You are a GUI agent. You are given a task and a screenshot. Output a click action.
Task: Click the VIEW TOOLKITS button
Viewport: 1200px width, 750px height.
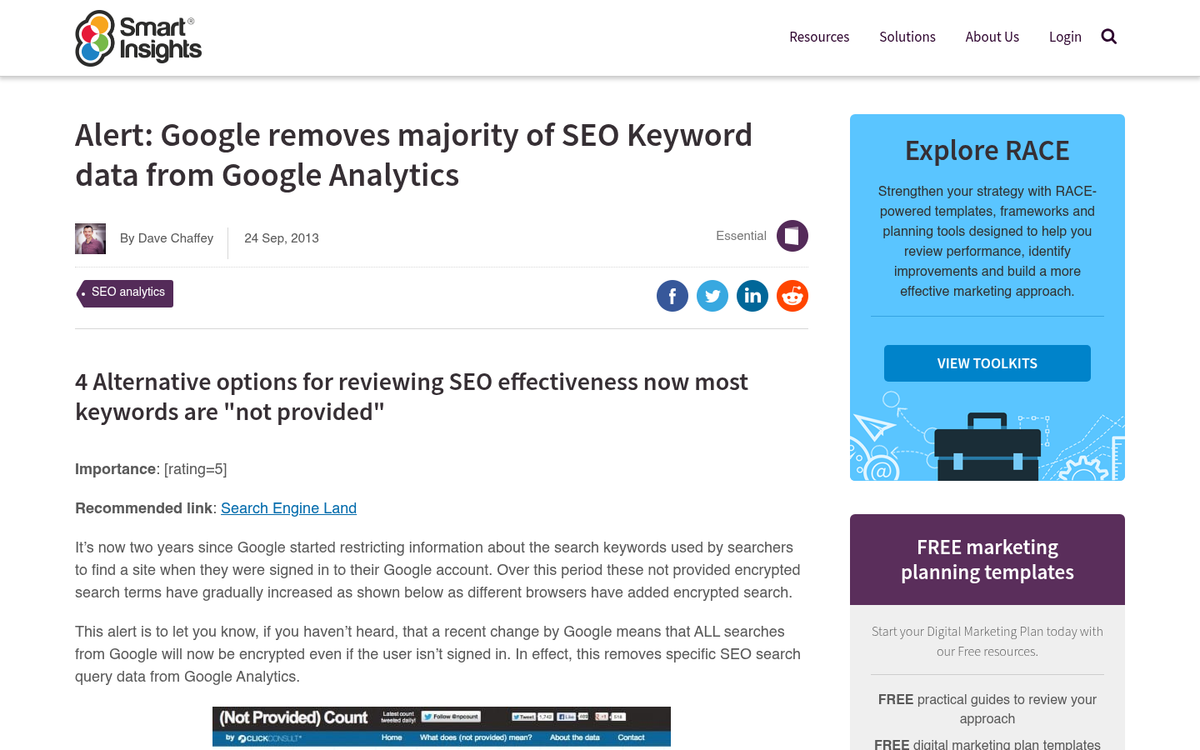(x=986, y=363)
